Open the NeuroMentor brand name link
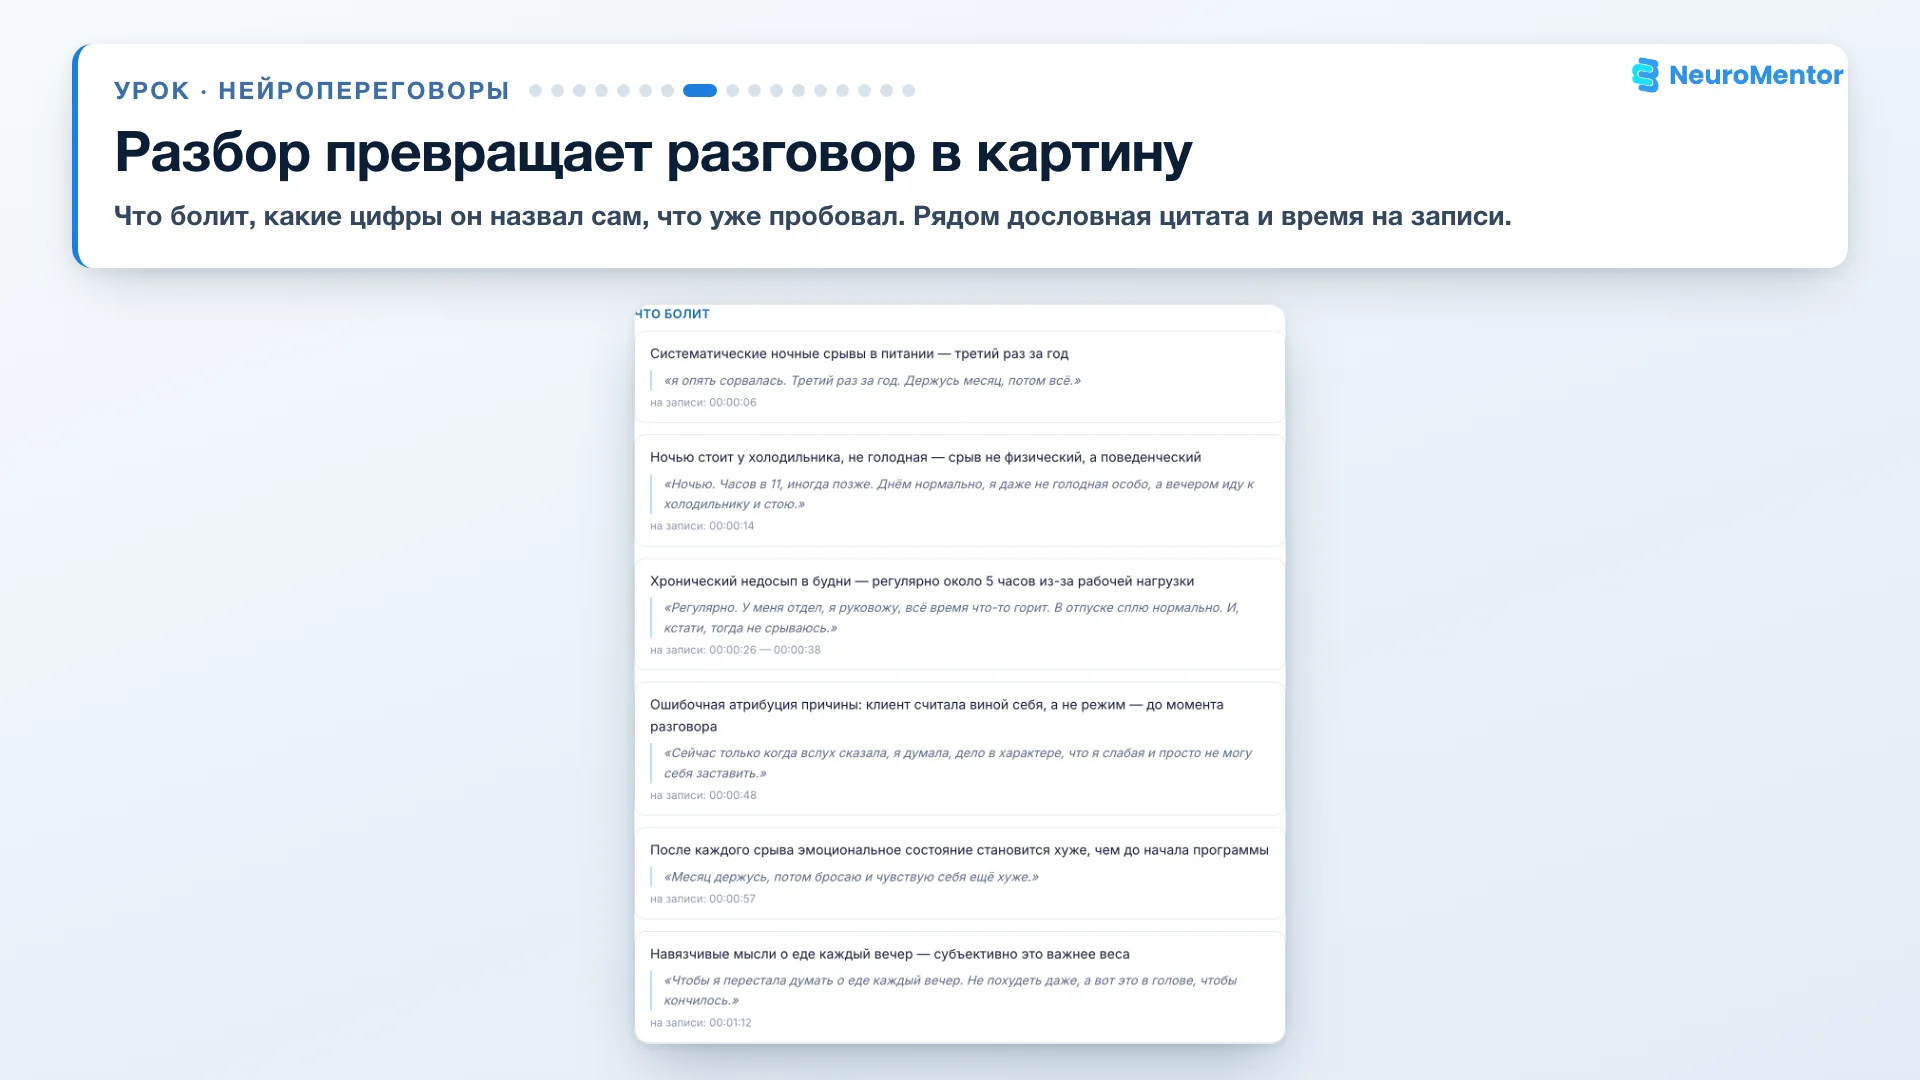1920x1080 pixels. (x=1756, y=75)
